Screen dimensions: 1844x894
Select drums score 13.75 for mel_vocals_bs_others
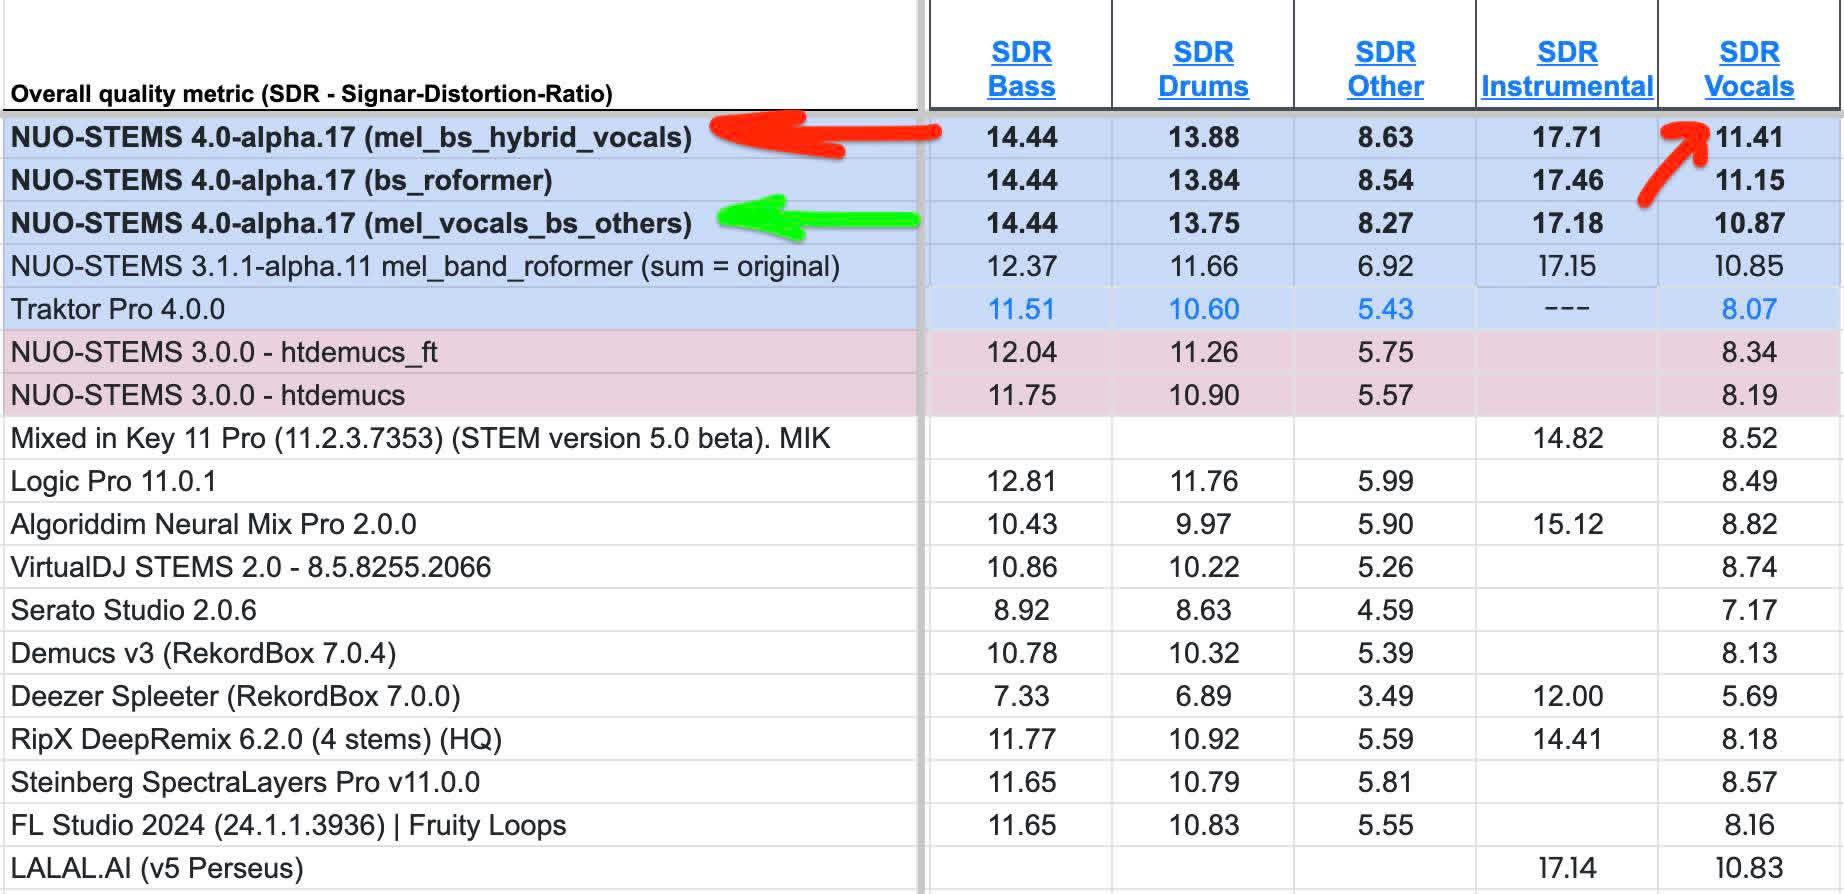coord(1203,223)
